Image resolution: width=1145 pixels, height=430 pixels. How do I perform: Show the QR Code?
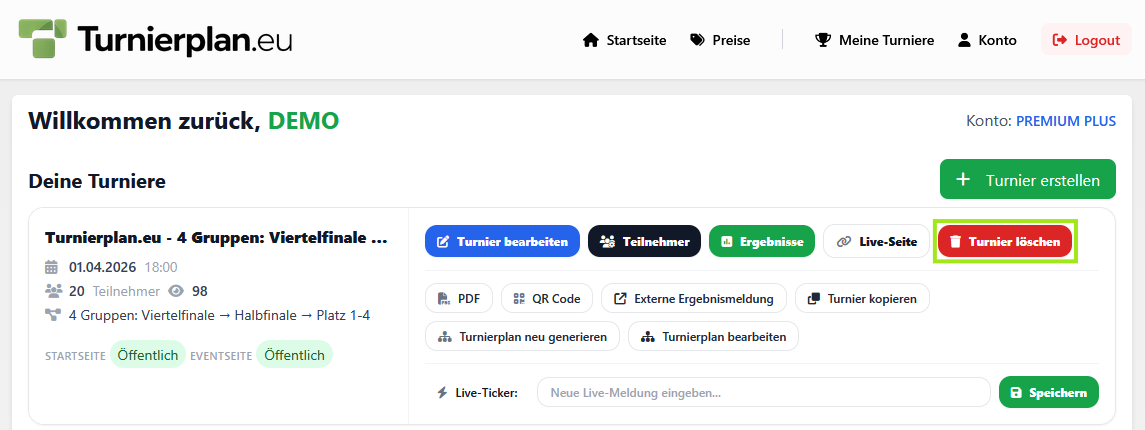point(547,298)
